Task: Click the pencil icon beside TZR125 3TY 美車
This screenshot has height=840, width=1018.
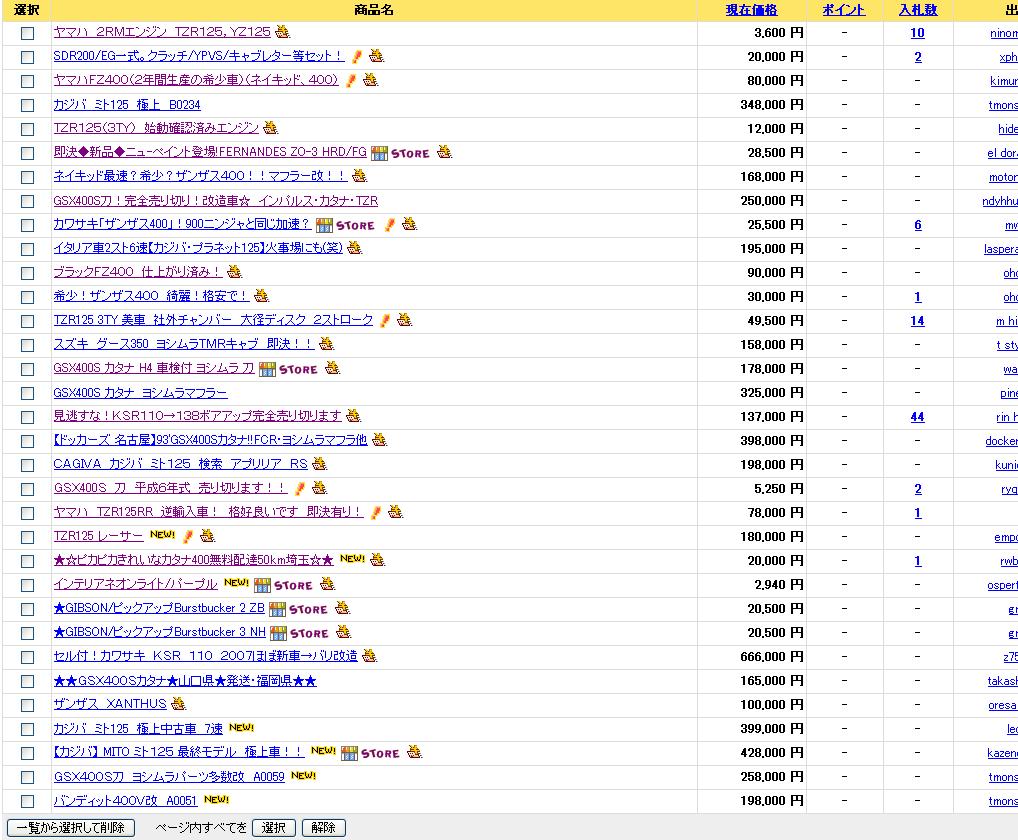Action: click(385, 321)
